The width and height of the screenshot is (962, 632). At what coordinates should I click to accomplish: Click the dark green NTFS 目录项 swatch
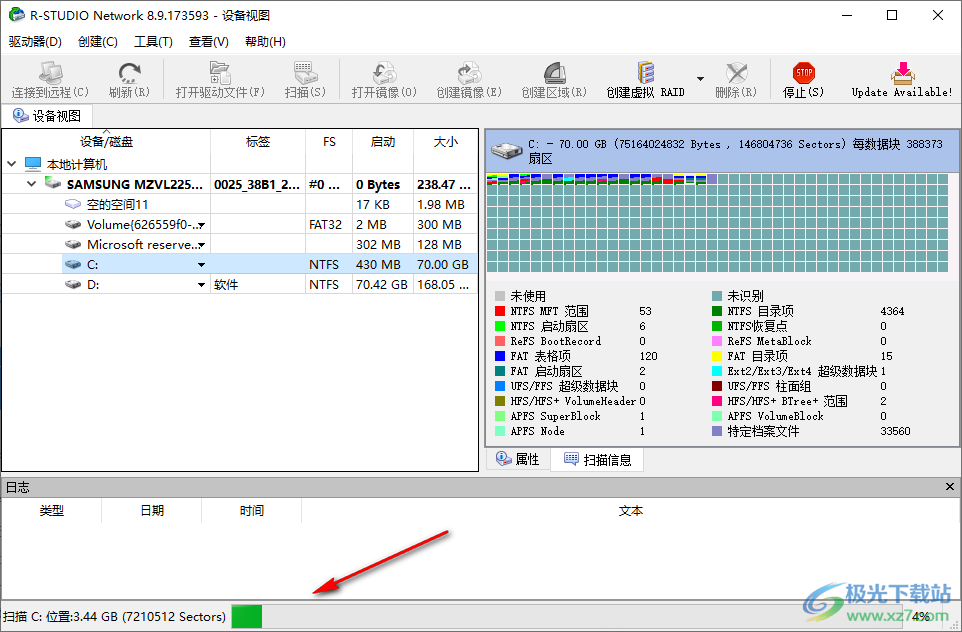(x=717, y=311)
